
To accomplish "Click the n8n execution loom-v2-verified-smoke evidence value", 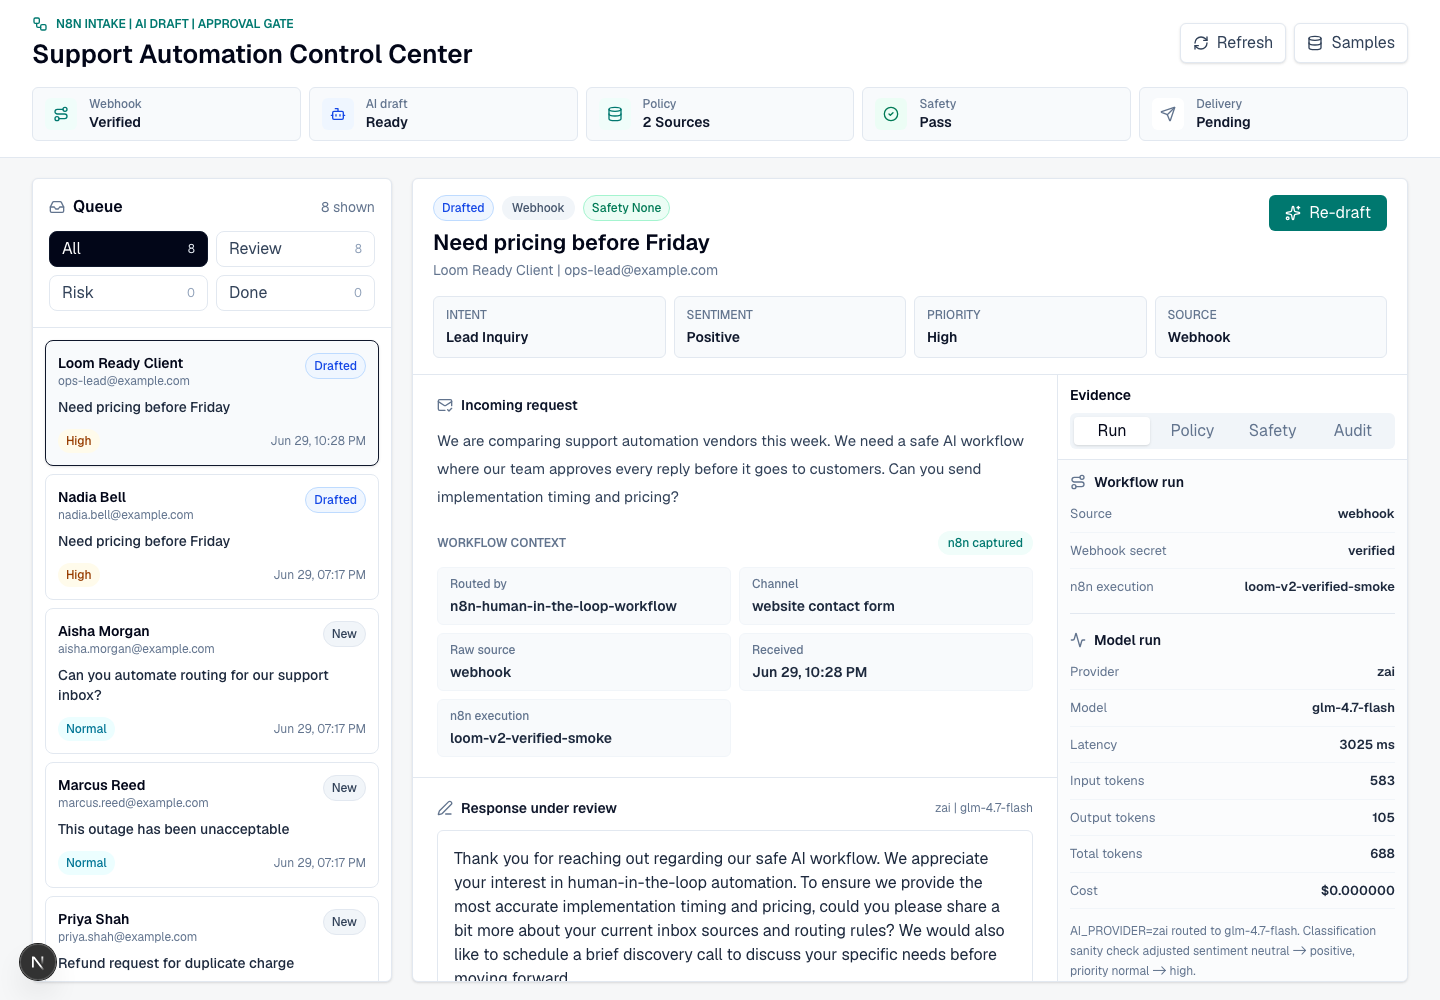I will click(x=1319, y=587).
